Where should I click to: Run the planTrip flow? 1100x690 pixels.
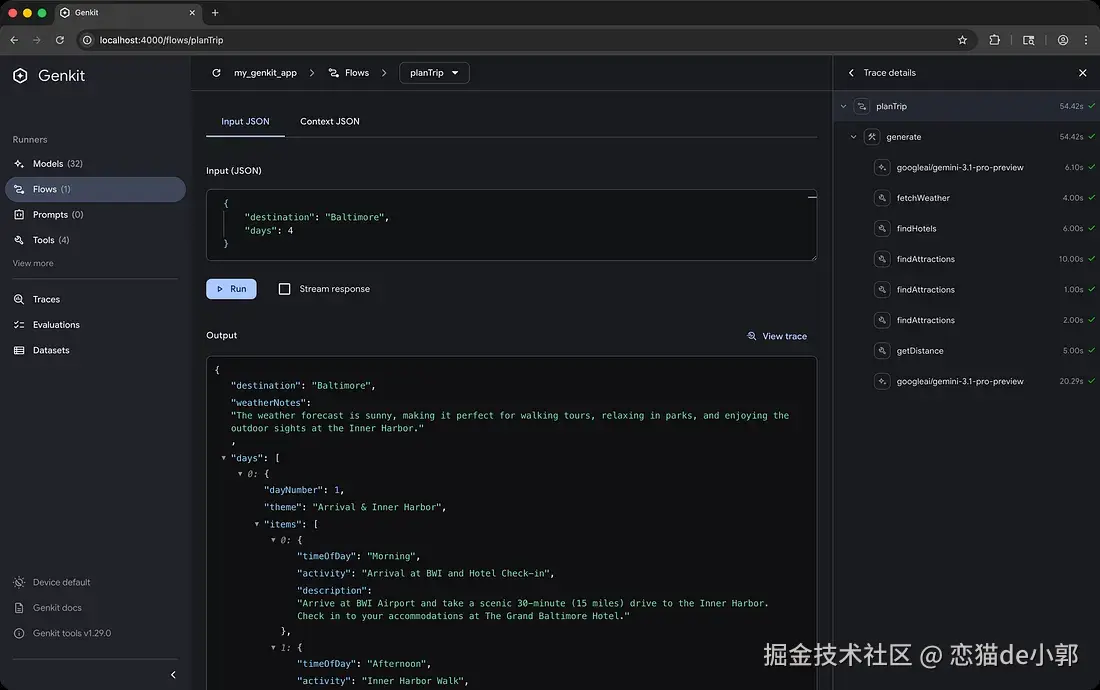tap(232, 289)
